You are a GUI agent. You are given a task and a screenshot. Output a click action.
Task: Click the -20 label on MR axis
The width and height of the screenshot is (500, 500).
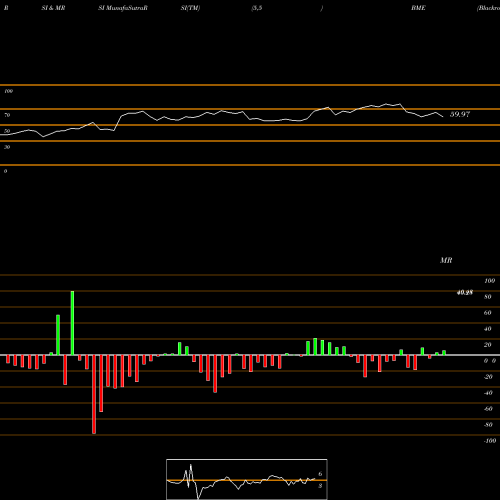(488, 377)
